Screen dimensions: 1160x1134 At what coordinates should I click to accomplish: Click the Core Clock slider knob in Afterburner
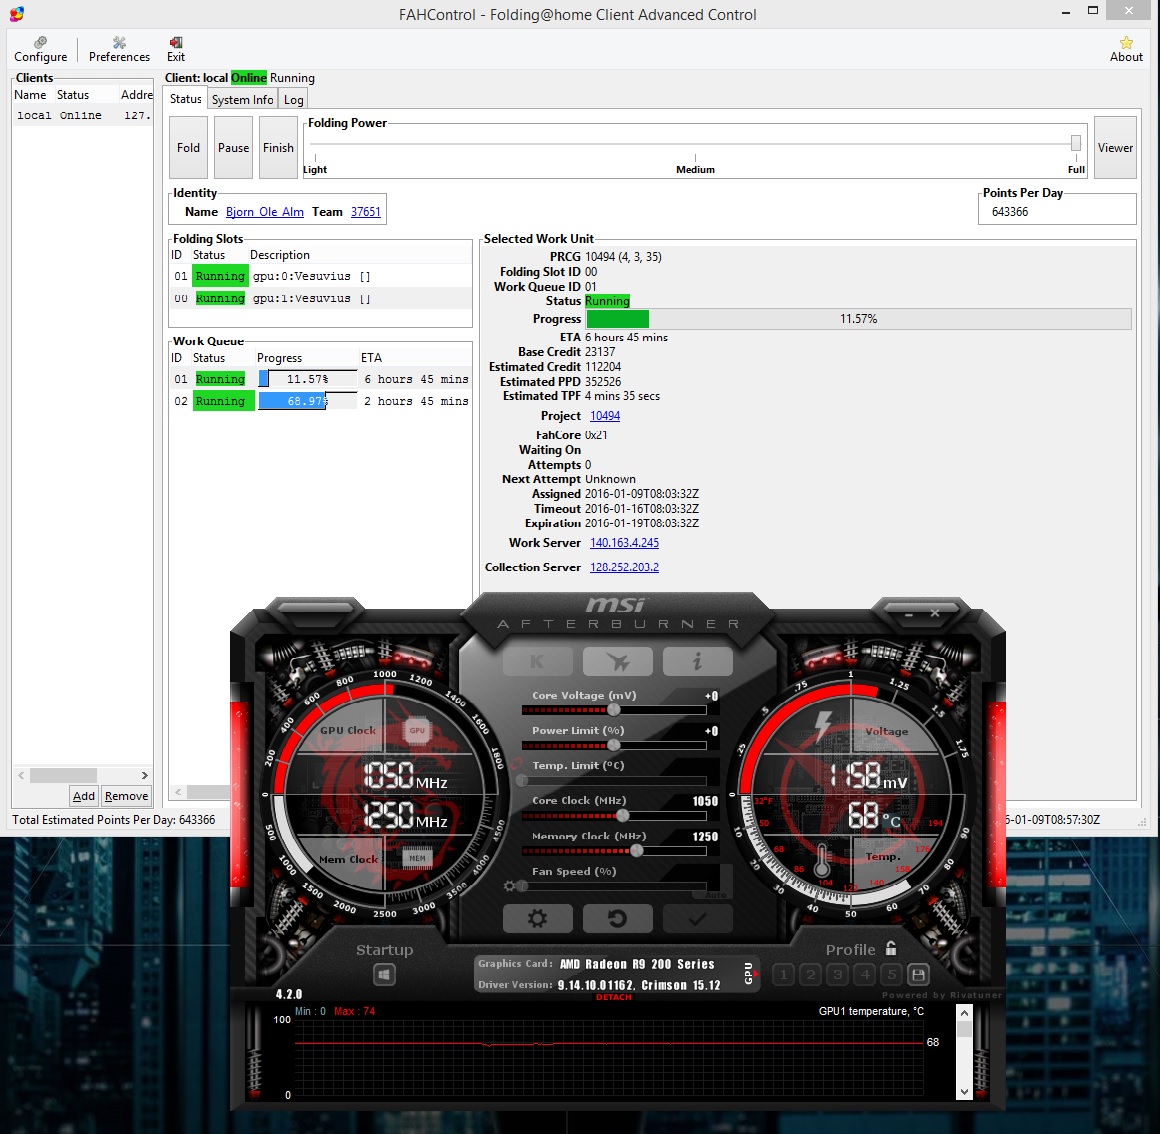point(623,816)
